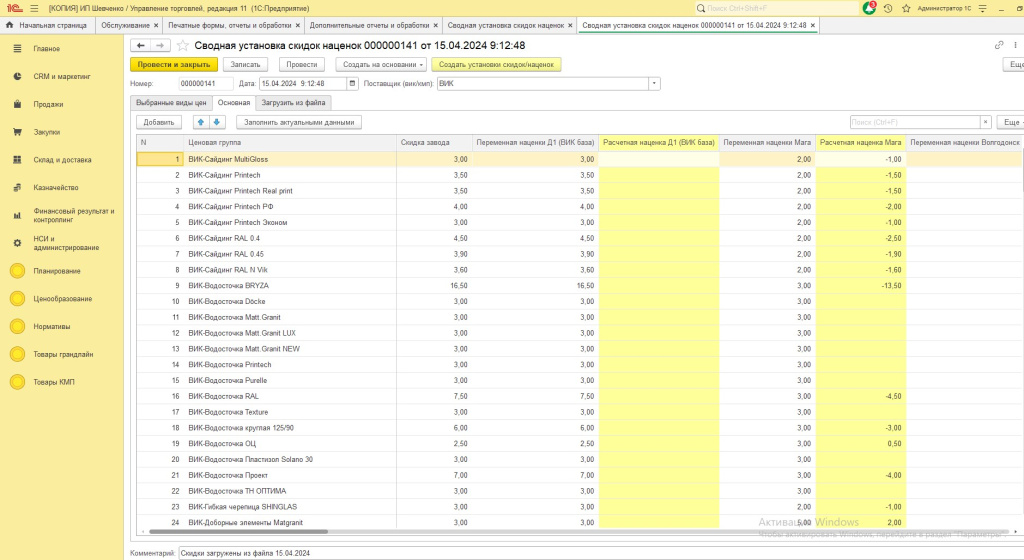1024x560 pixels.
Task: Copy document link via chain icon
Action: point(999,45)
